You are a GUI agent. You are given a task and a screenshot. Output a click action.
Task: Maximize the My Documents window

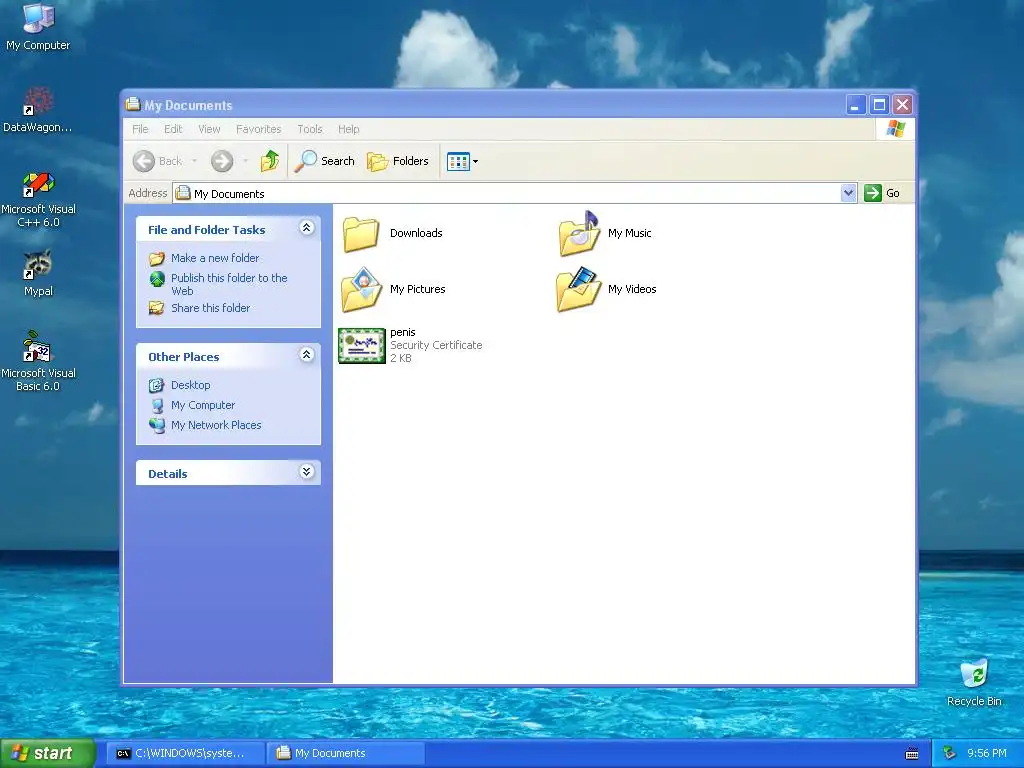point(879,104)
